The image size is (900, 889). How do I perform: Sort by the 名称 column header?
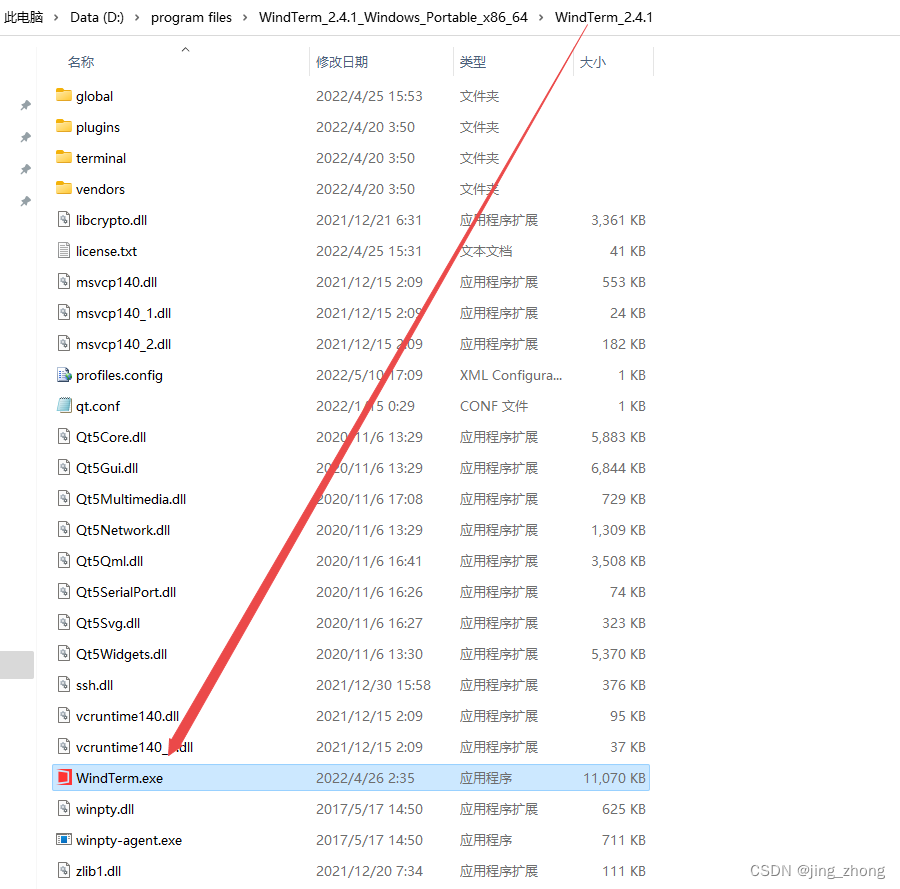(x=81, y=62)
